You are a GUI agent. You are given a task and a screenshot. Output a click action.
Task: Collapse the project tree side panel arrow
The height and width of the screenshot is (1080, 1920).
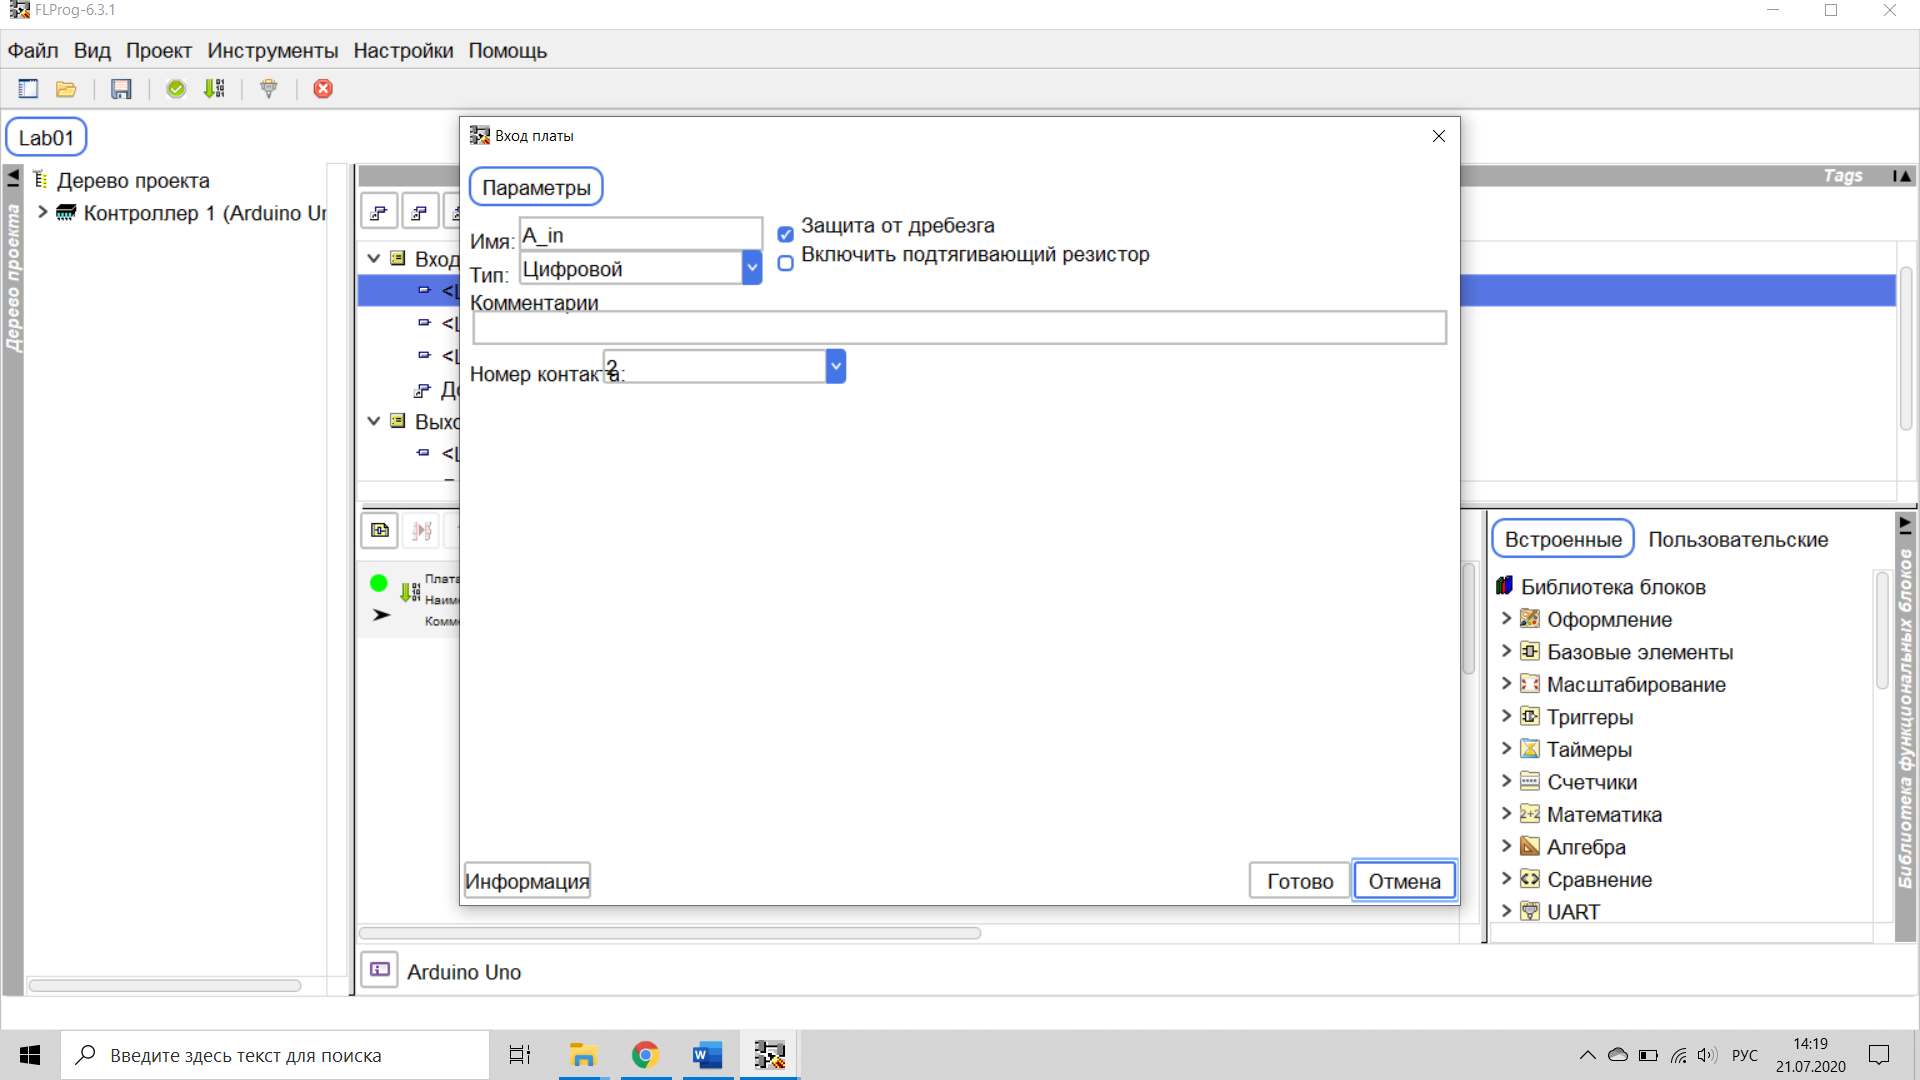[x=13, y=178]
